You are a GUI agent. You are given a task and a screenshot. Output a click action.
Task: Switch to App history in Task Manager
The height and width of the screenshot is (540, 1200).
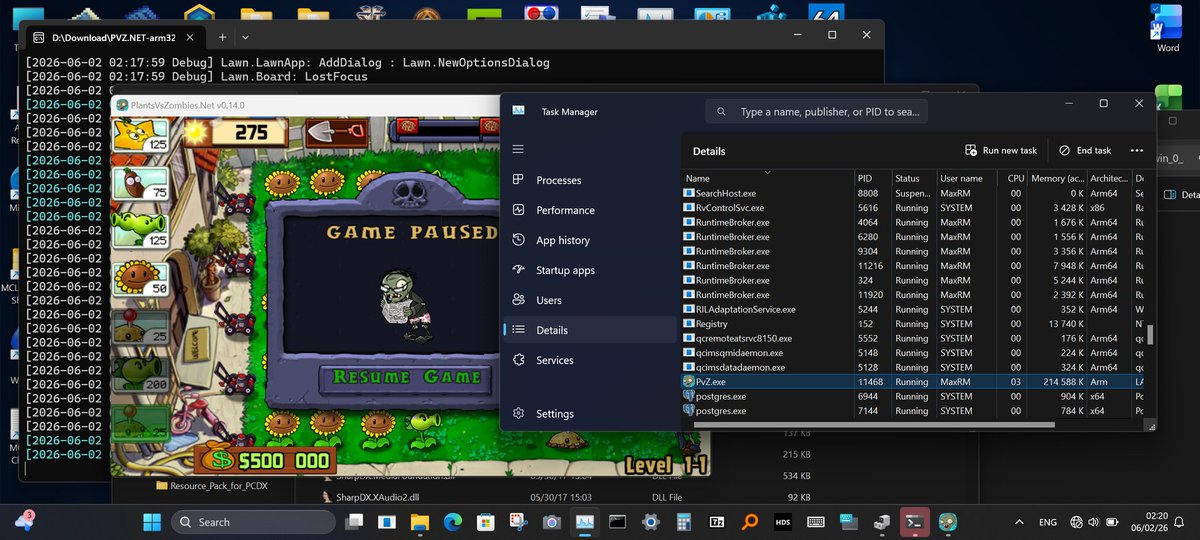click(592, 240)
